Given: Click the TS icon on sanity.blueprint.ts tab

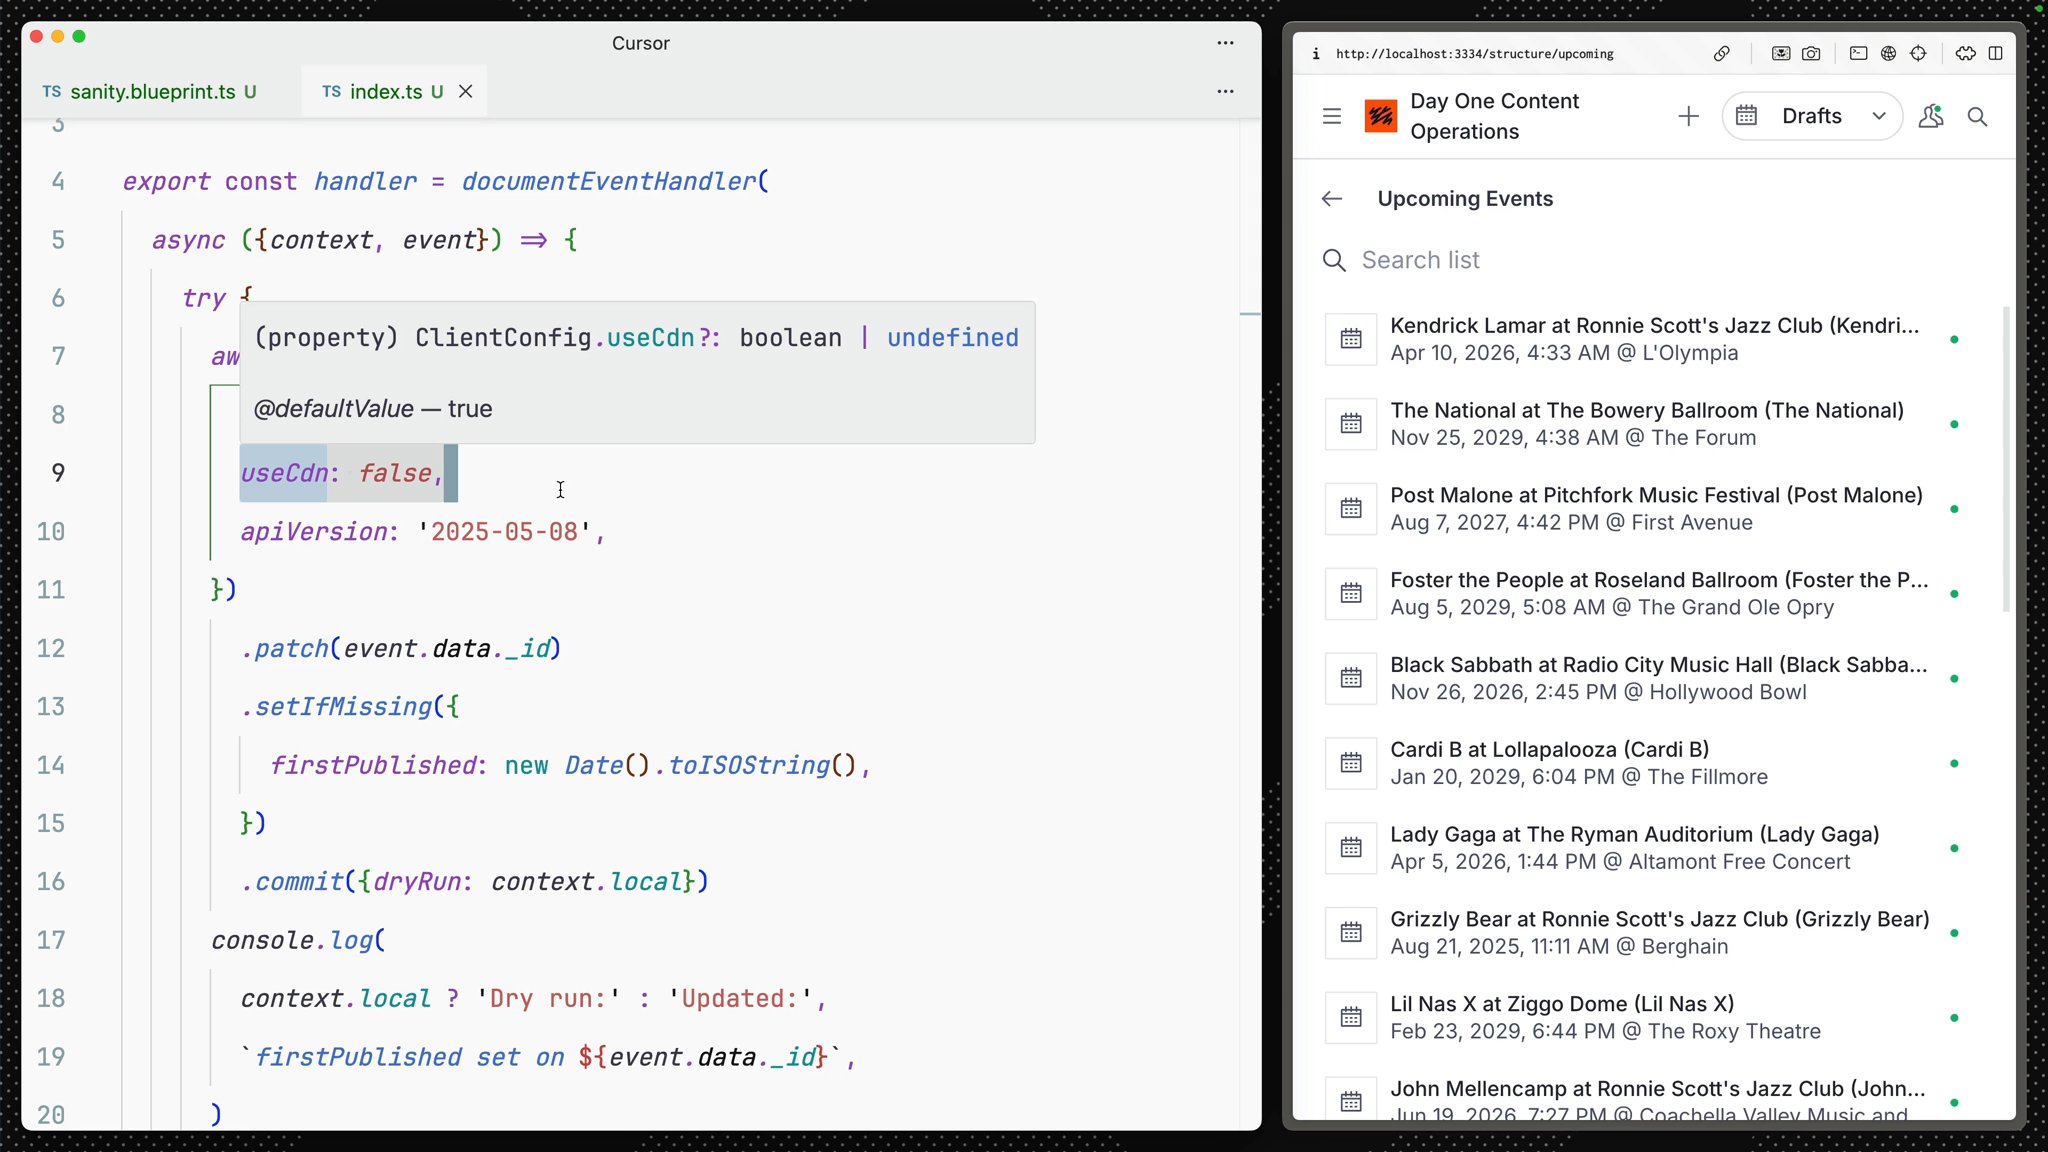Looking at the screenshot, I should coord(52,92).
